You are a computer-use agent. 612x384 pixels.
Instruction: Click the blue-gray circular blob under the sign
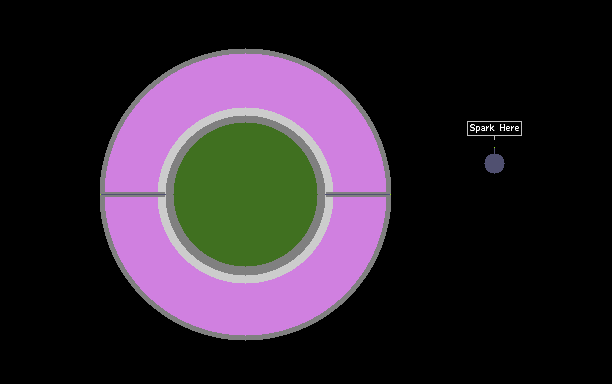point(495,164)
